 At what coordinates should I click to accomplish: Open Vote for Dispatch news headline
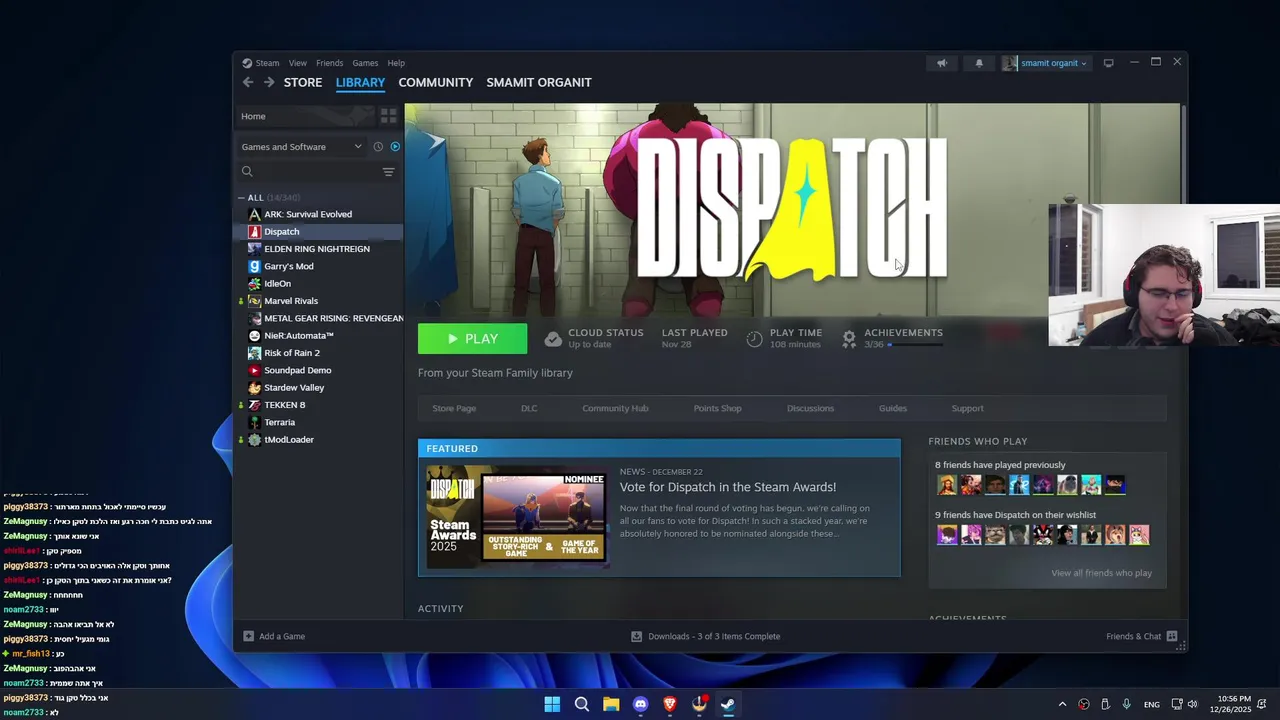coord(727,487)
